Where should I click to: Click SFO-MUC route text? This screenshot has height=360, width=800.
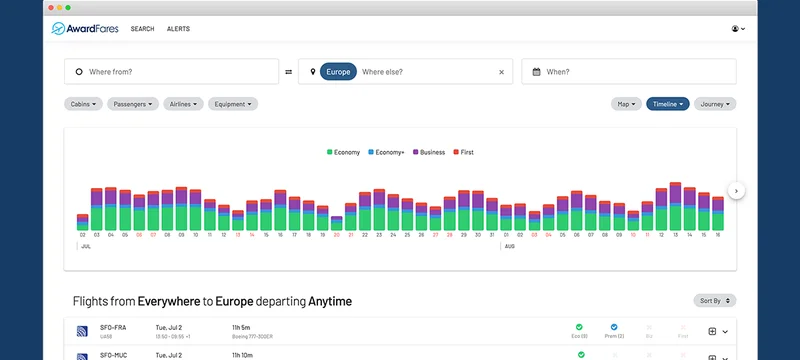point(113,355)
